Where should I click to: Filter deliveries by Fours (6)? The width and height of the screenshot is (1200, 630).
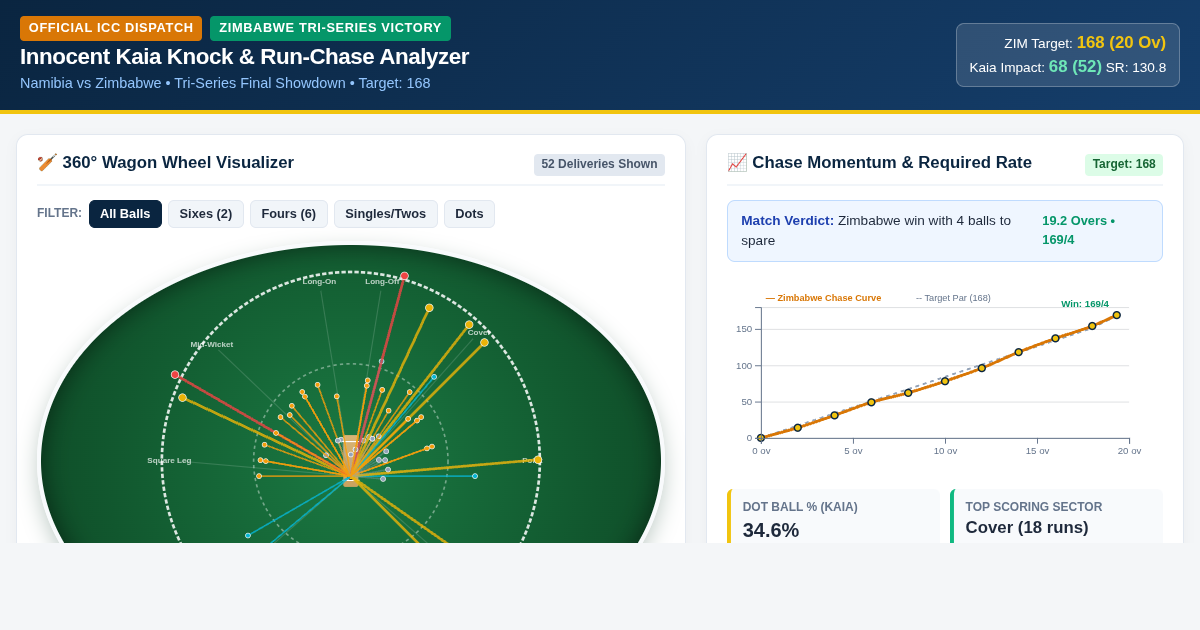tap(288, 214)
